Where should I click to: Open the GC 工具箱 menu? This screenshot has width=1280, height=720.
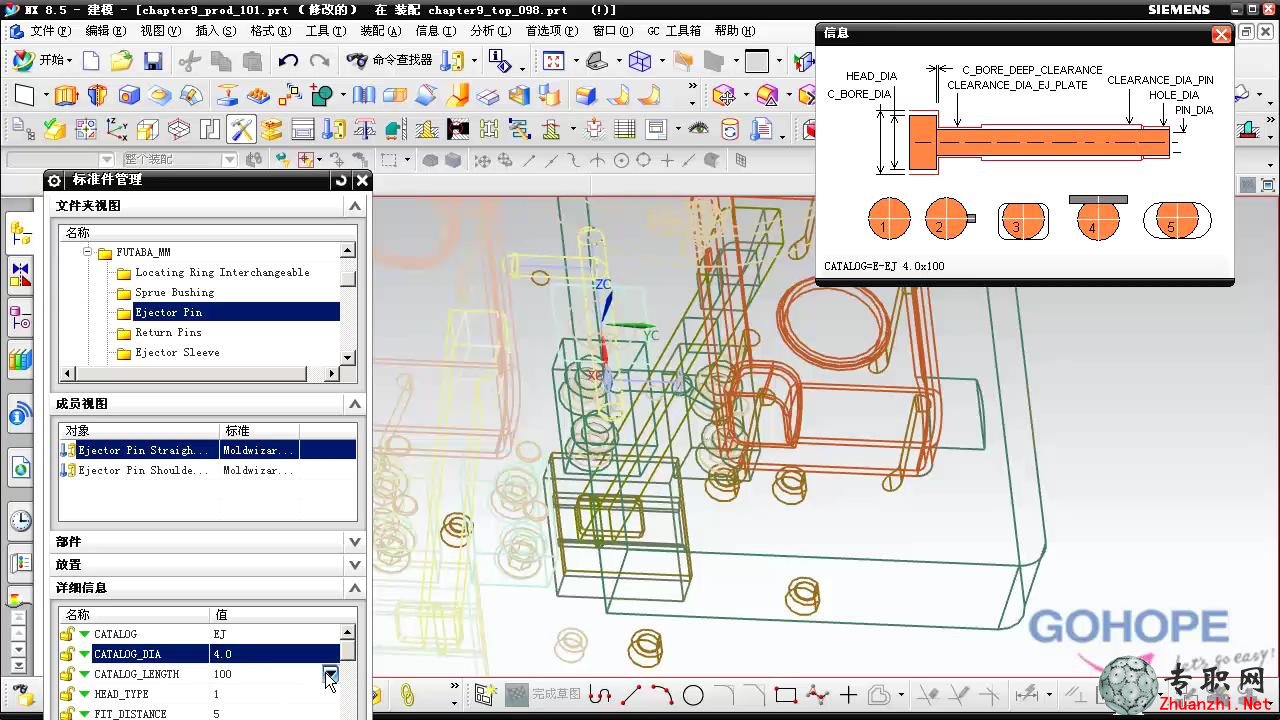tap(674, 31)
